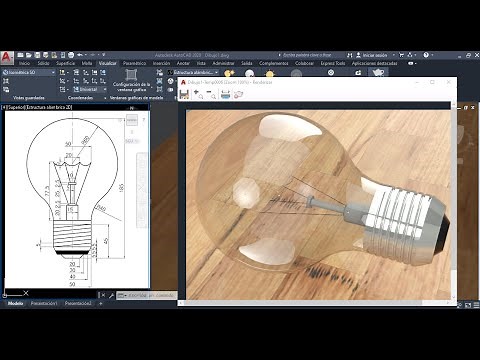Open the Superficie ribbon tab
This screenshot has height=360, width=480.
[65, 63]
